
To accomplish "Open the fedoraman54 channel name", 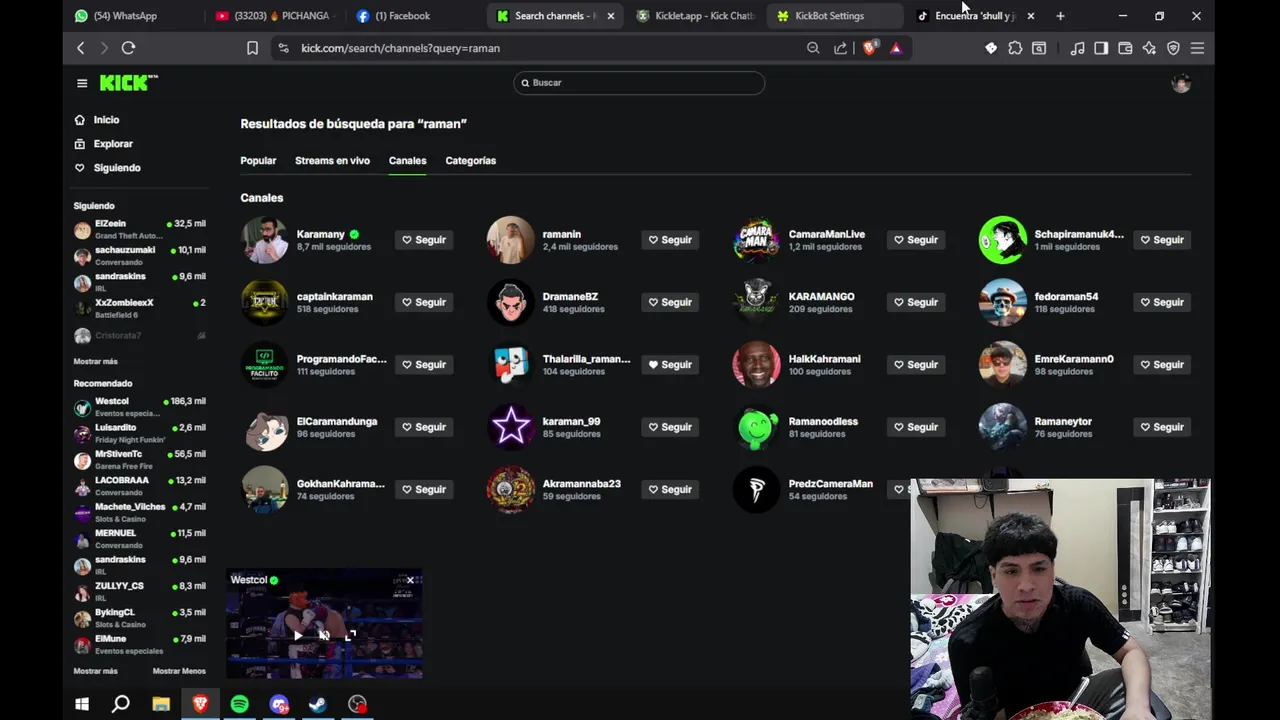I will [1066, 297].
